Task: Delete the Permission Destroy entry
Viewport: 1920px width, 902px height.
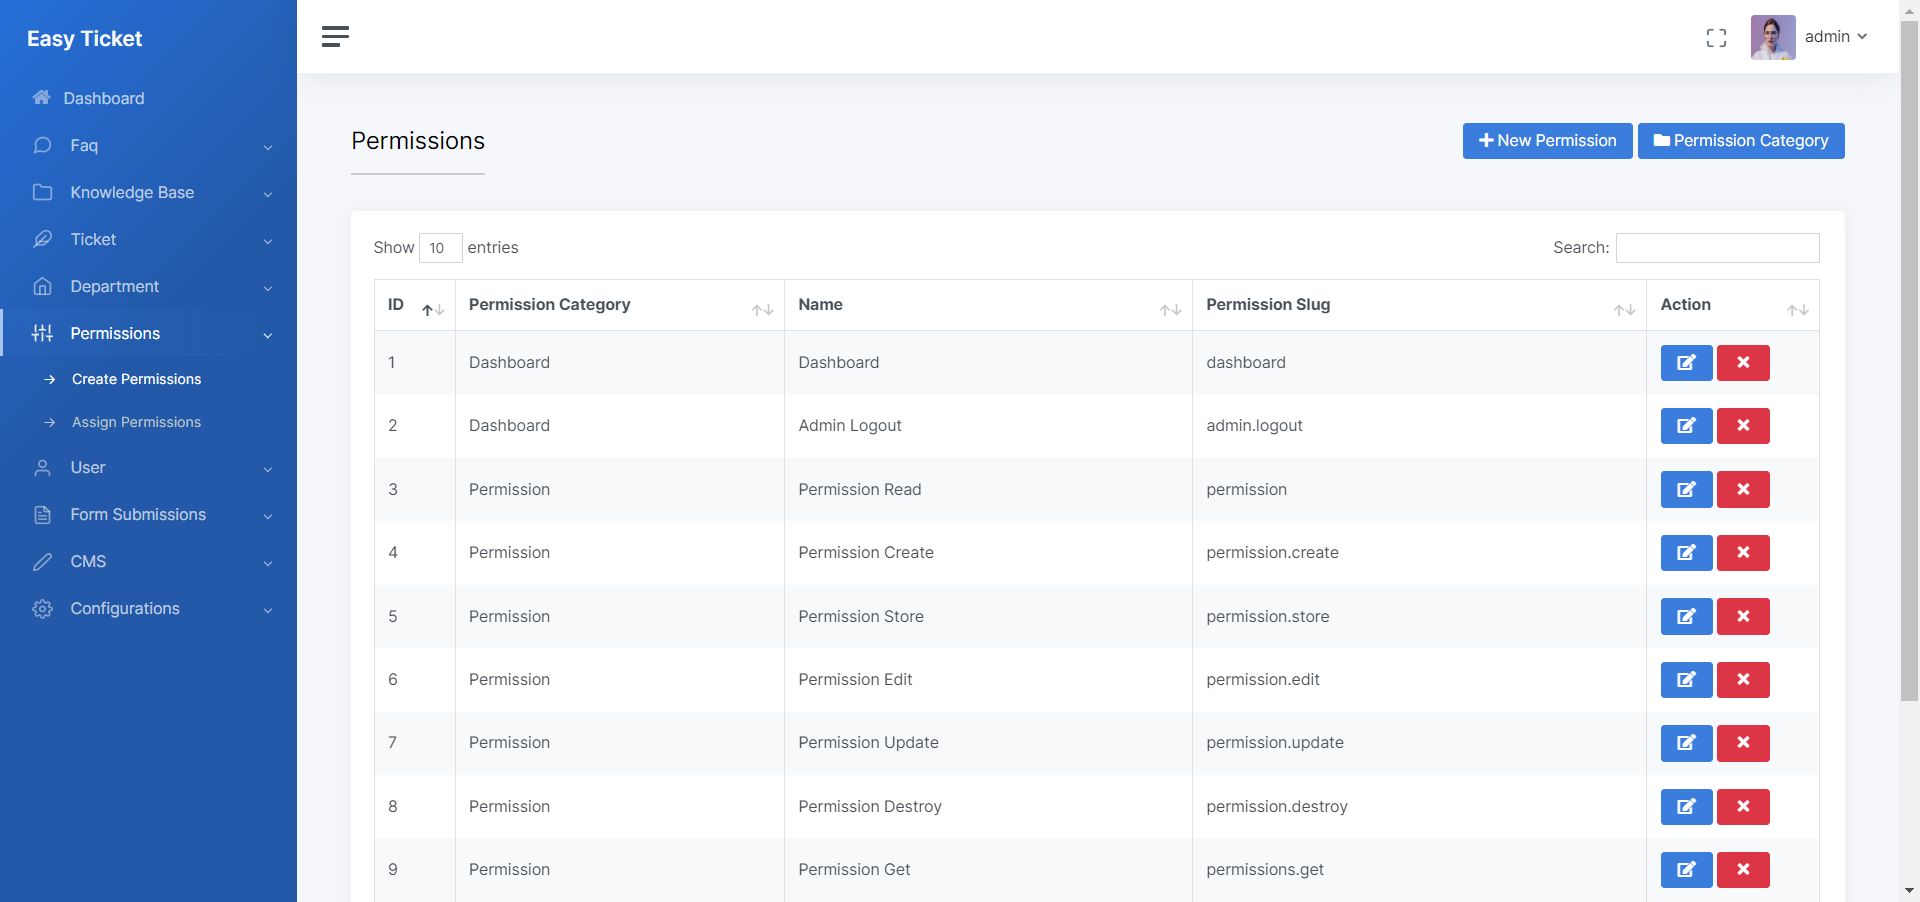Action: click(x=1743, y=807)
